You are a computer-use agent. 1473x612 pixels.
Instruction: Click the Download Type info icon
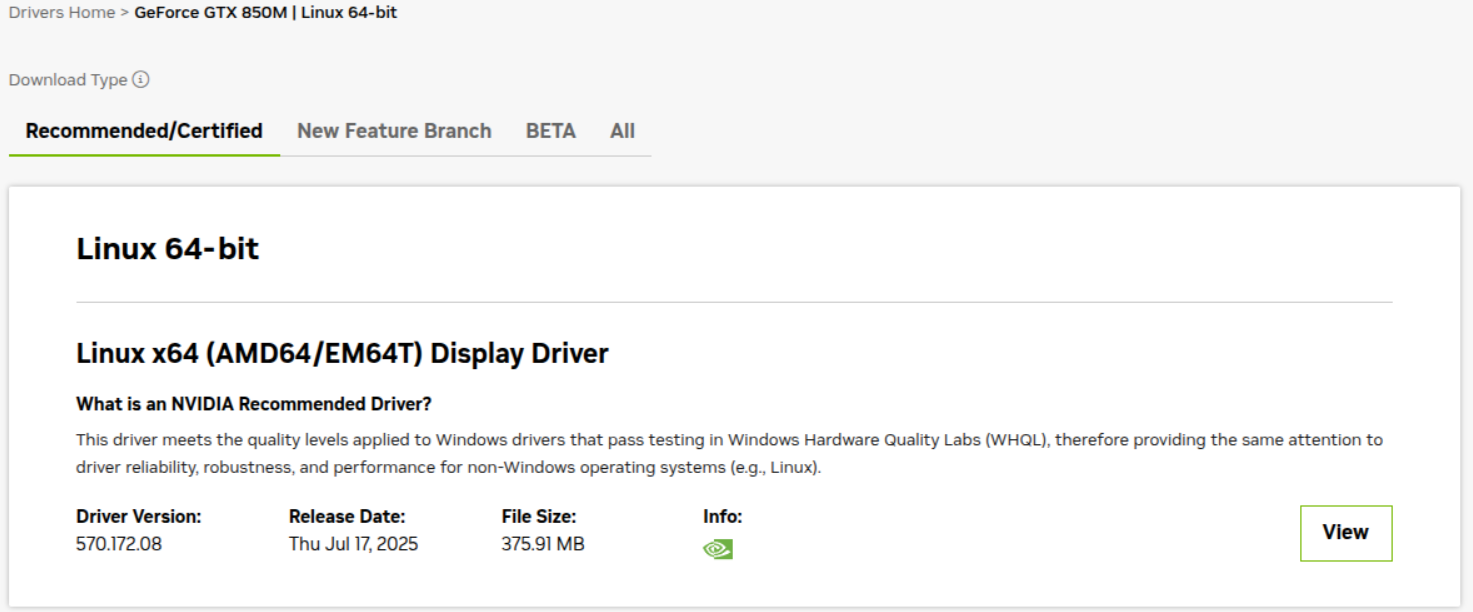pyautogui.click(x=141, y=80)
